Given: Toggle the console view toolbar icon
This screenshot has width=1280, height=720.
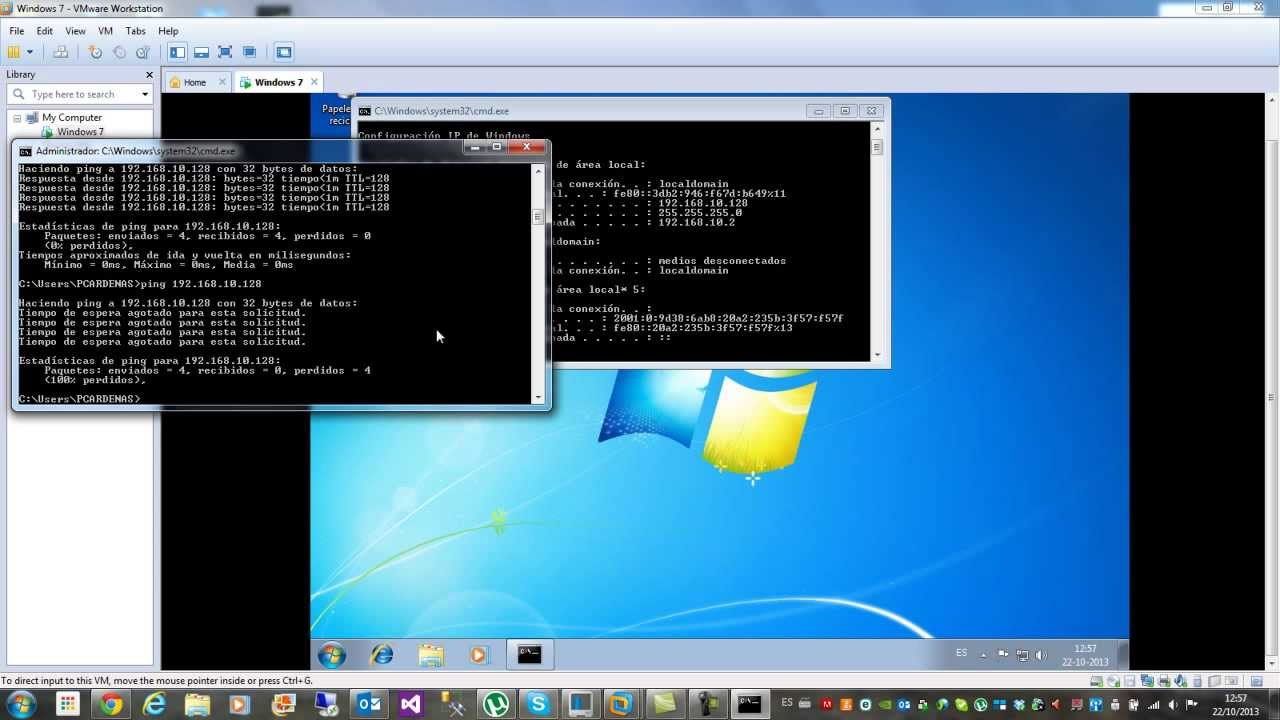Looking at the screenshot, I should tap(284, 52).
